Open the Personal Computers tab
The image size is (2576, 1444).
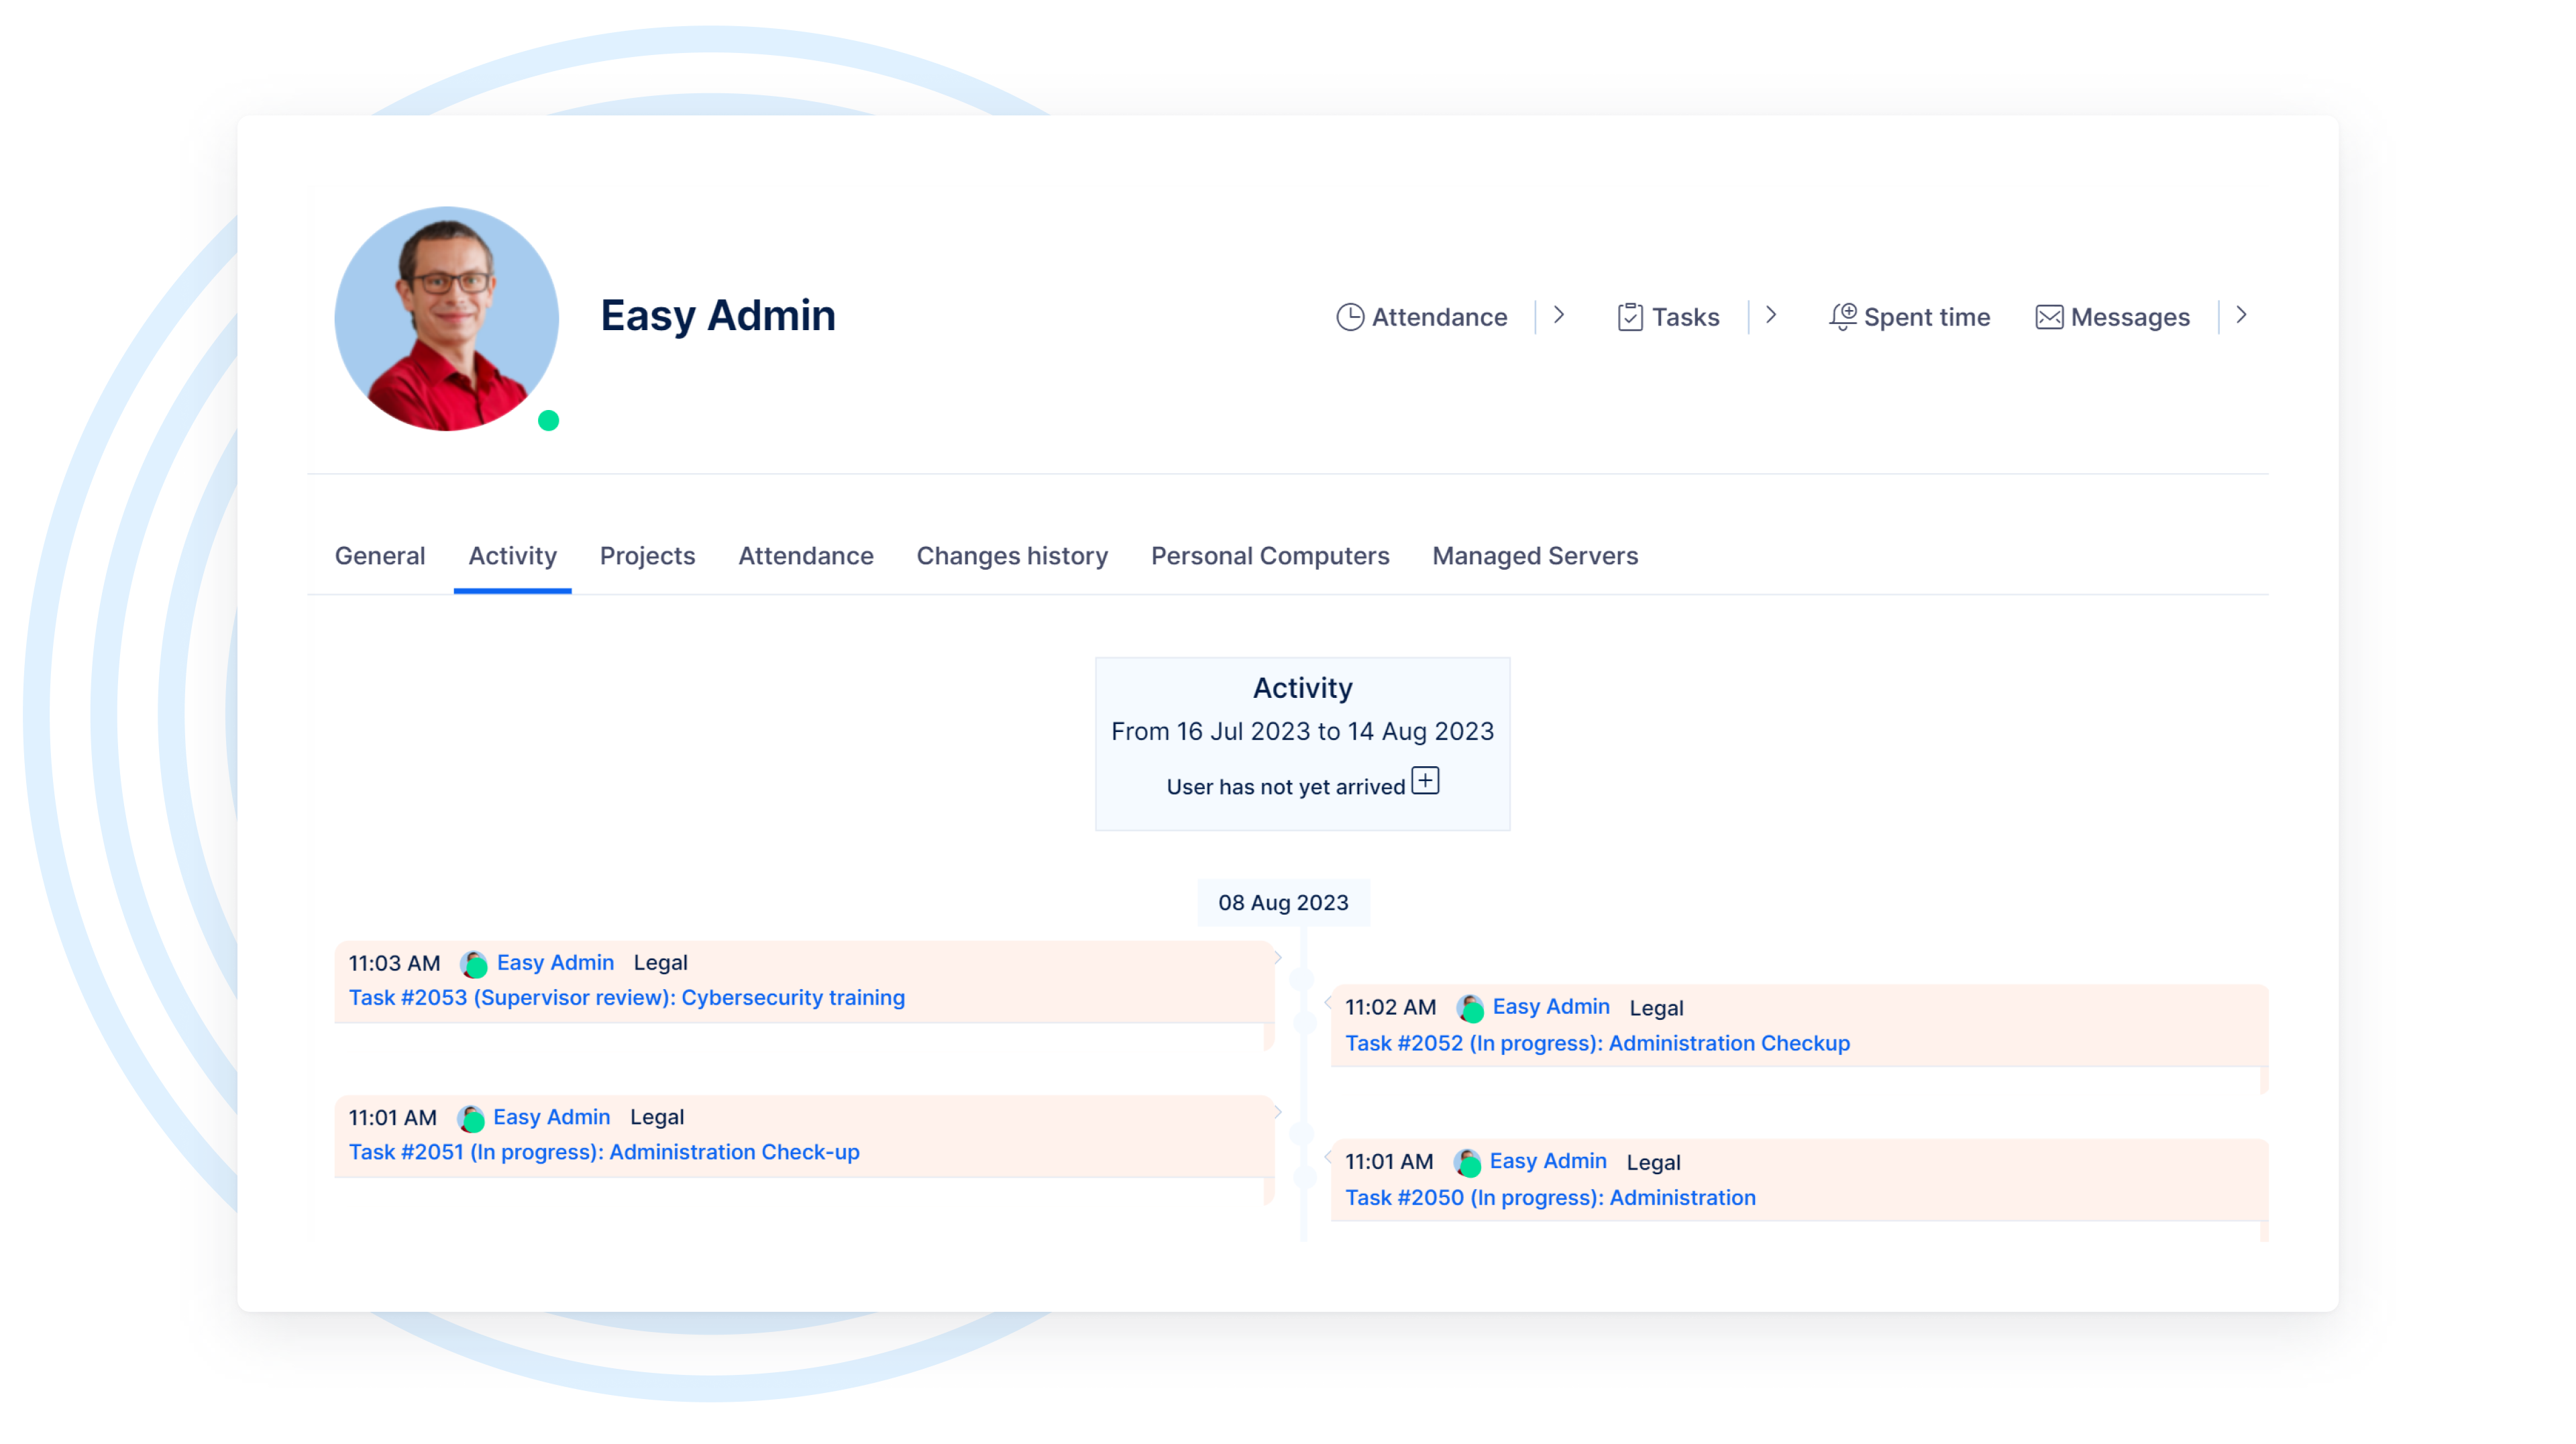point(1270,556)
